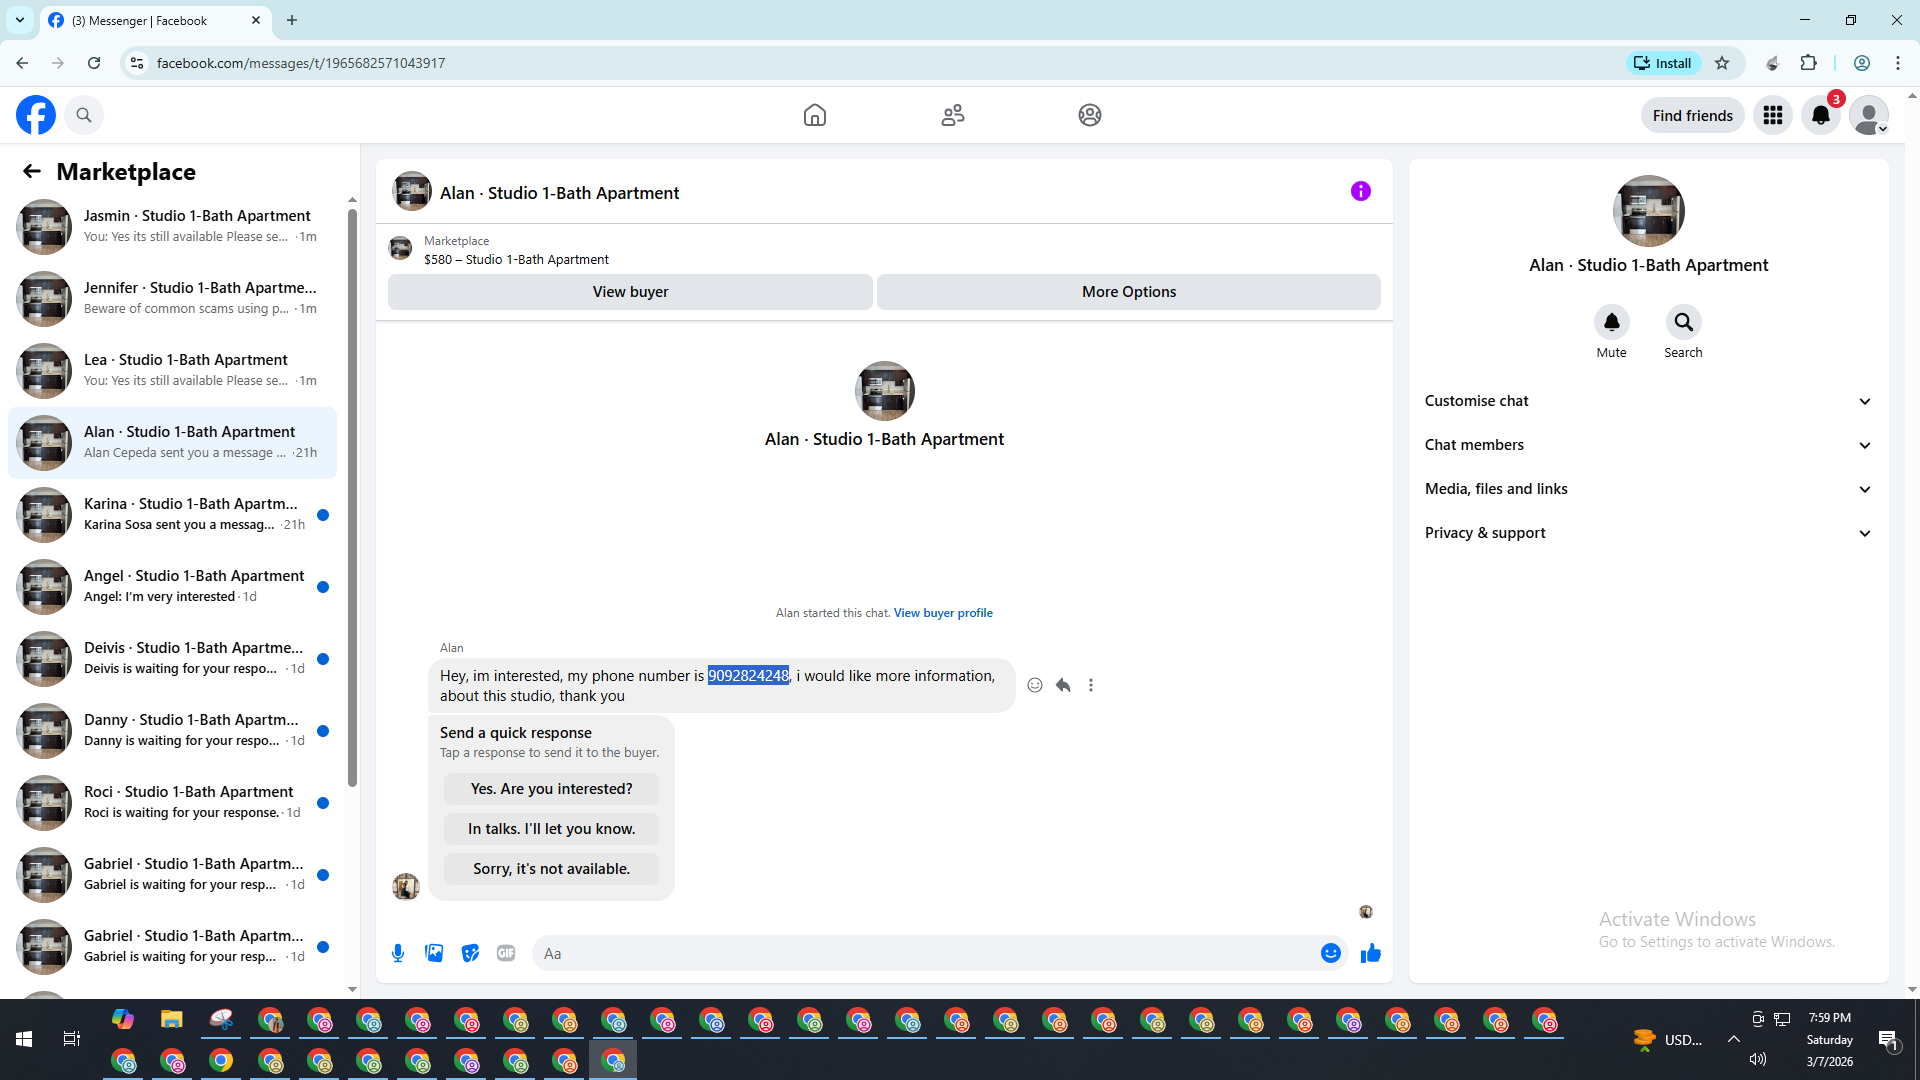This screenshot has width=1920, height=1080.
Task: Expand Customise chat section
Action: 1648,401
